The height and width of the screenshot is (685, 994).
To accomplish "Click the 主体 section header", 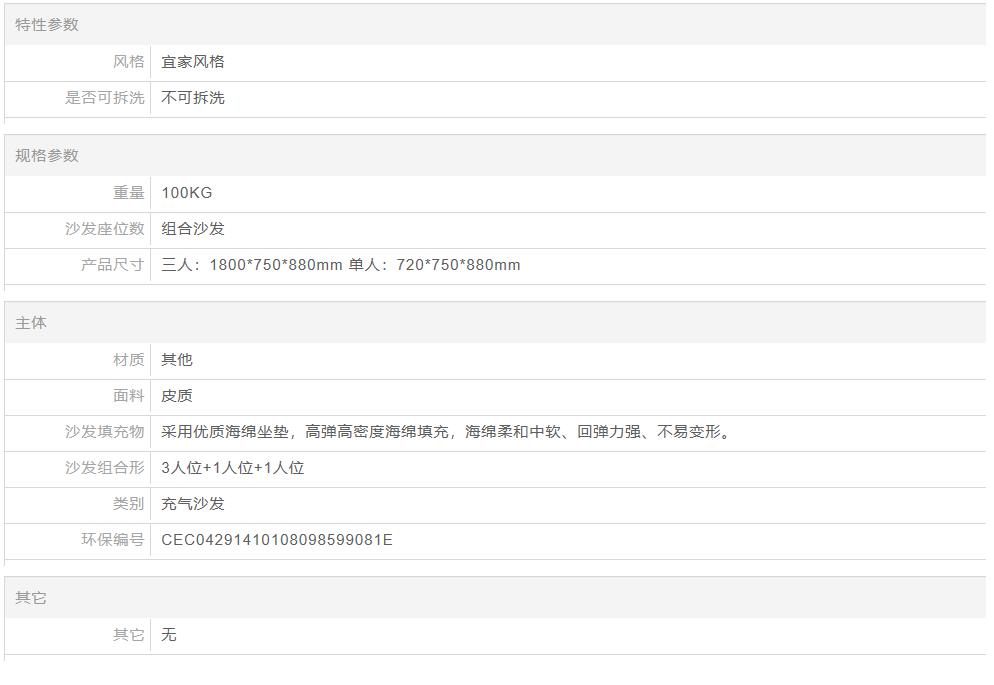I will [31, 323].
